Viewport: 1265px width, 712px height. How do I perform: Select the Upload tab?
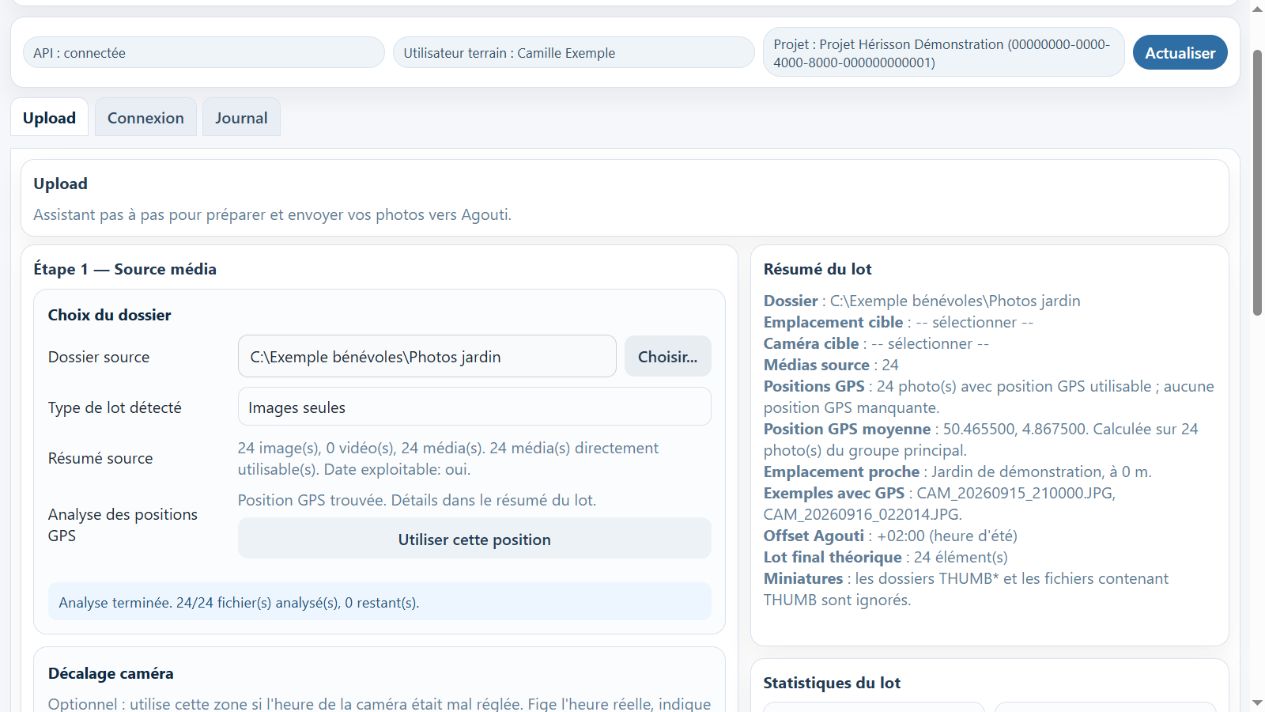coord(49,118)
